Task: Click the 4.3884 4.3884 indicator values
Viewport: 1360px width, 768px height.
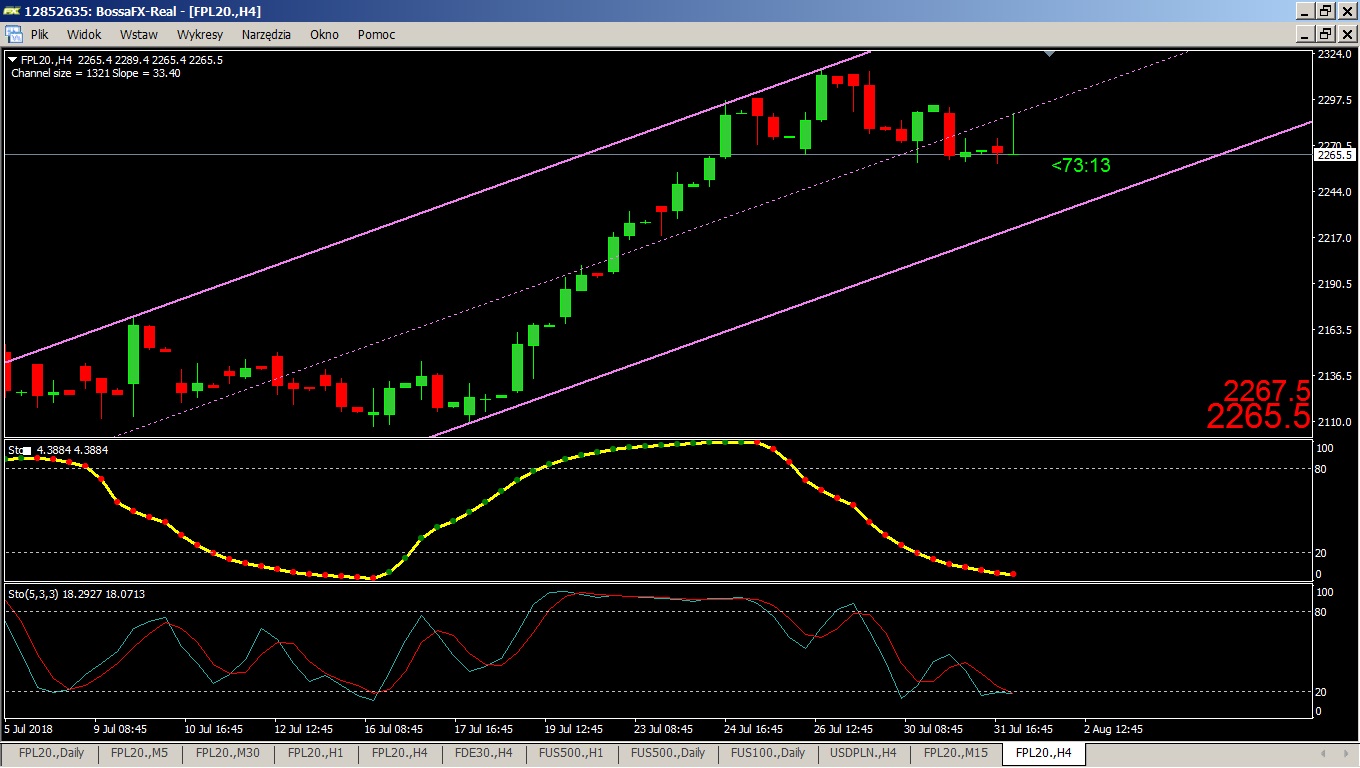Action: point(72,450)
